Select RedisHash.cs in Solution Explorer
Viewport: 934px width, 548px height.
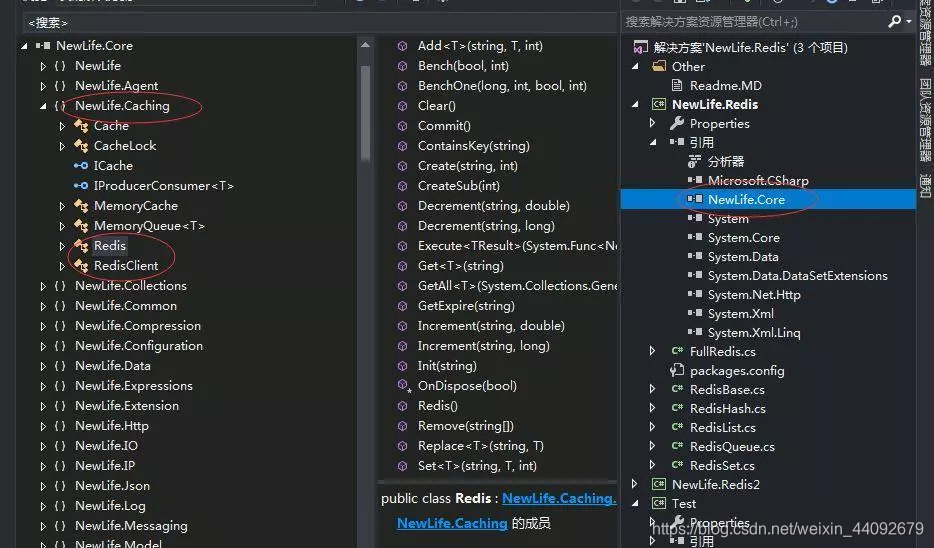727,409
